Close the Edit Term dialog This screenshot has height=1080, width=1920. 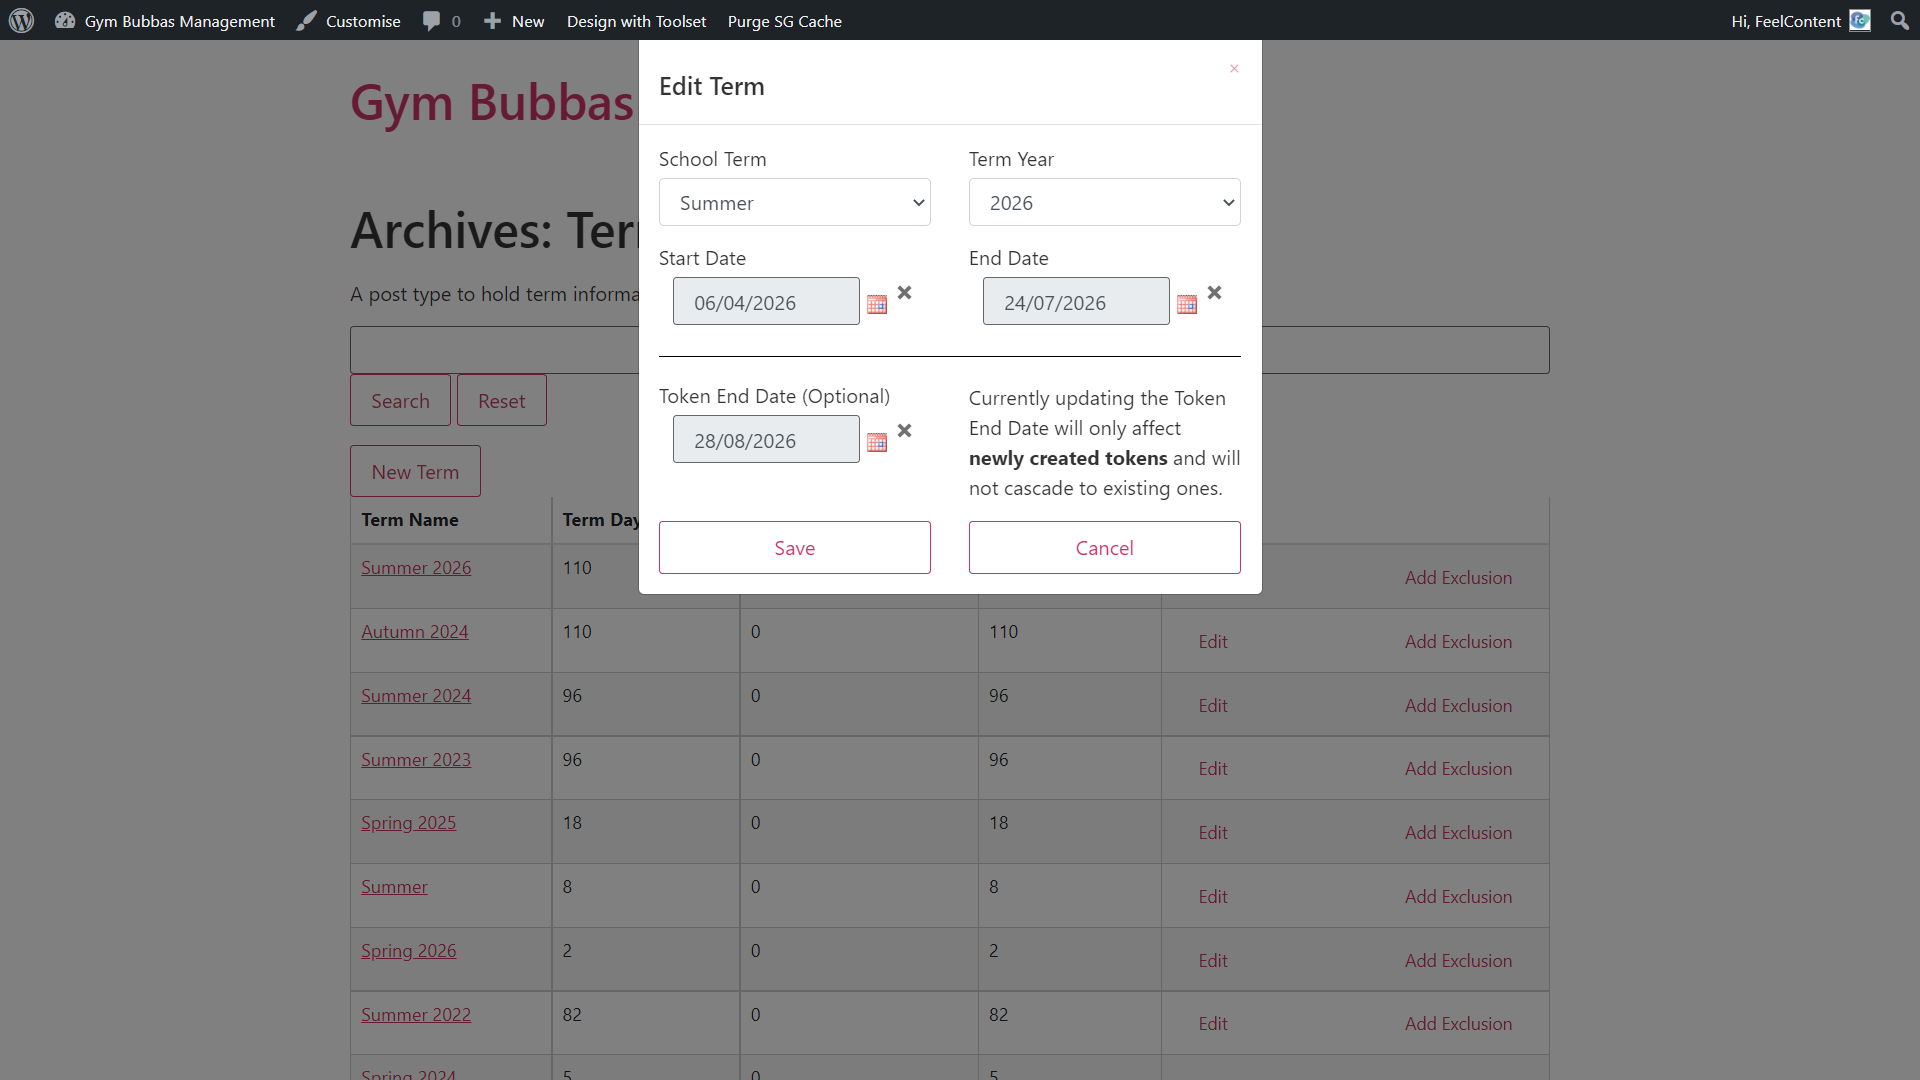pyautogui.click(x=1234, y=68)
